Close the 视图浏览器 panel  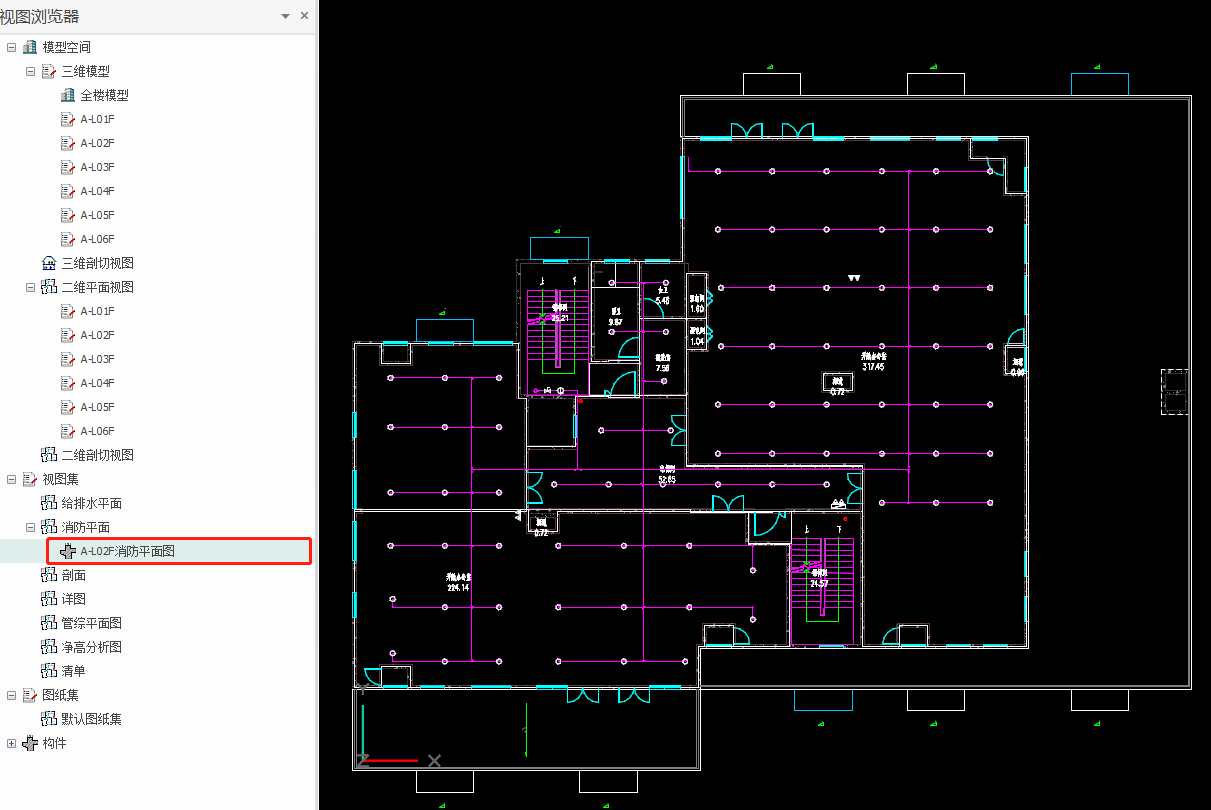[304, 16]
